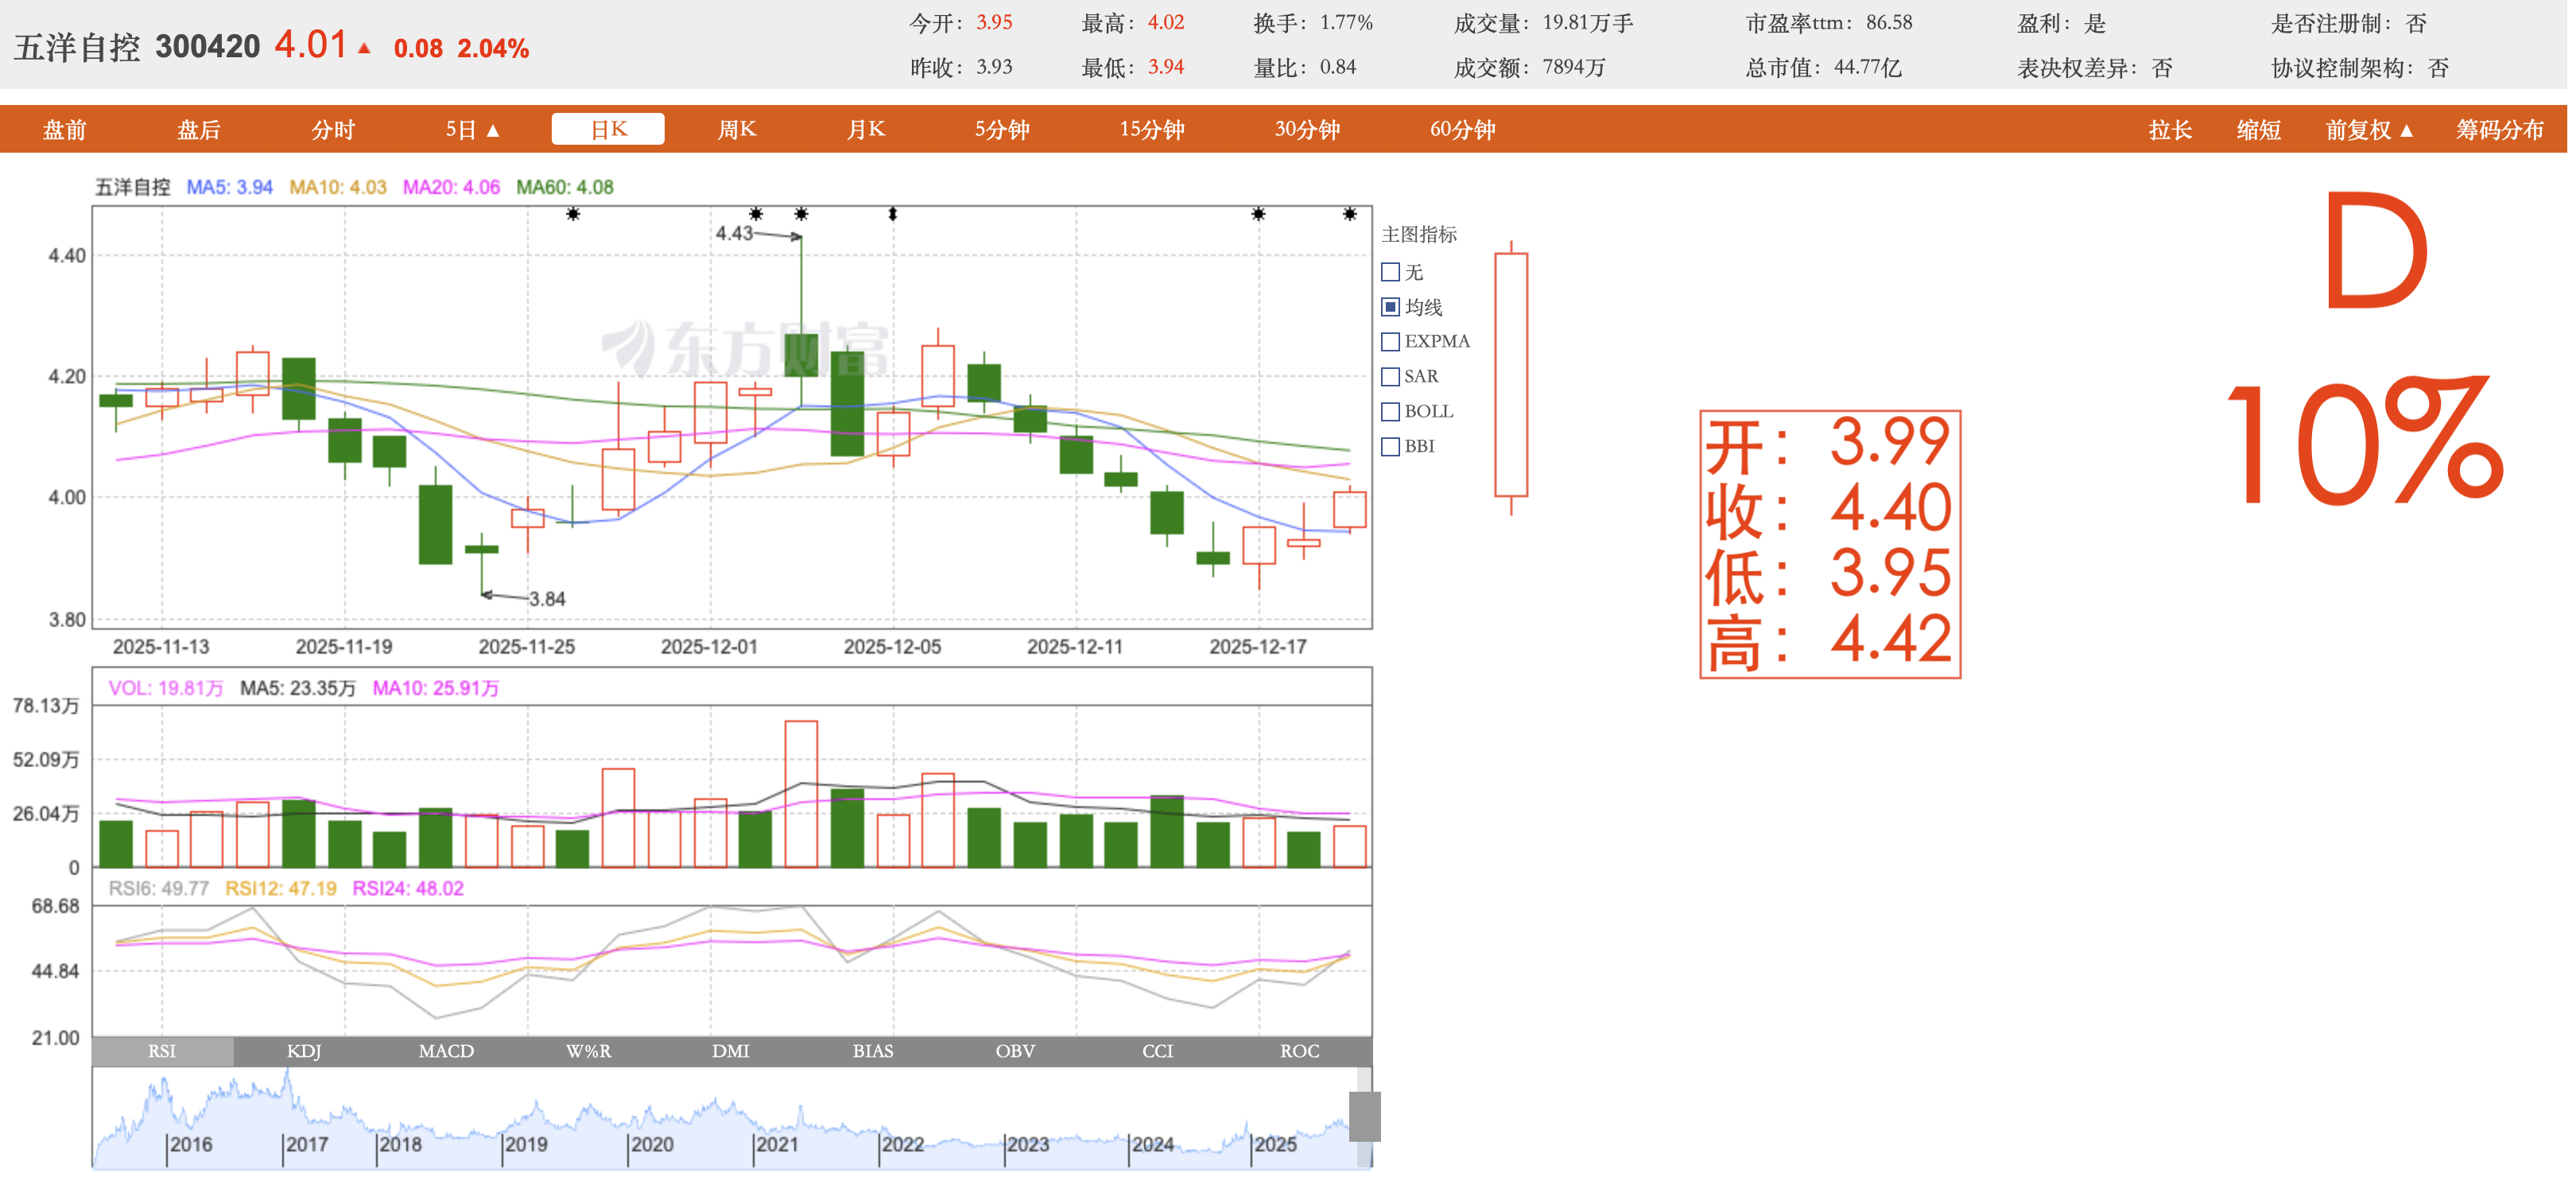The image size is (2576, 1180).
Task: Uncheck the 均线 moving average checkbox
Action: coord(1390,307)
